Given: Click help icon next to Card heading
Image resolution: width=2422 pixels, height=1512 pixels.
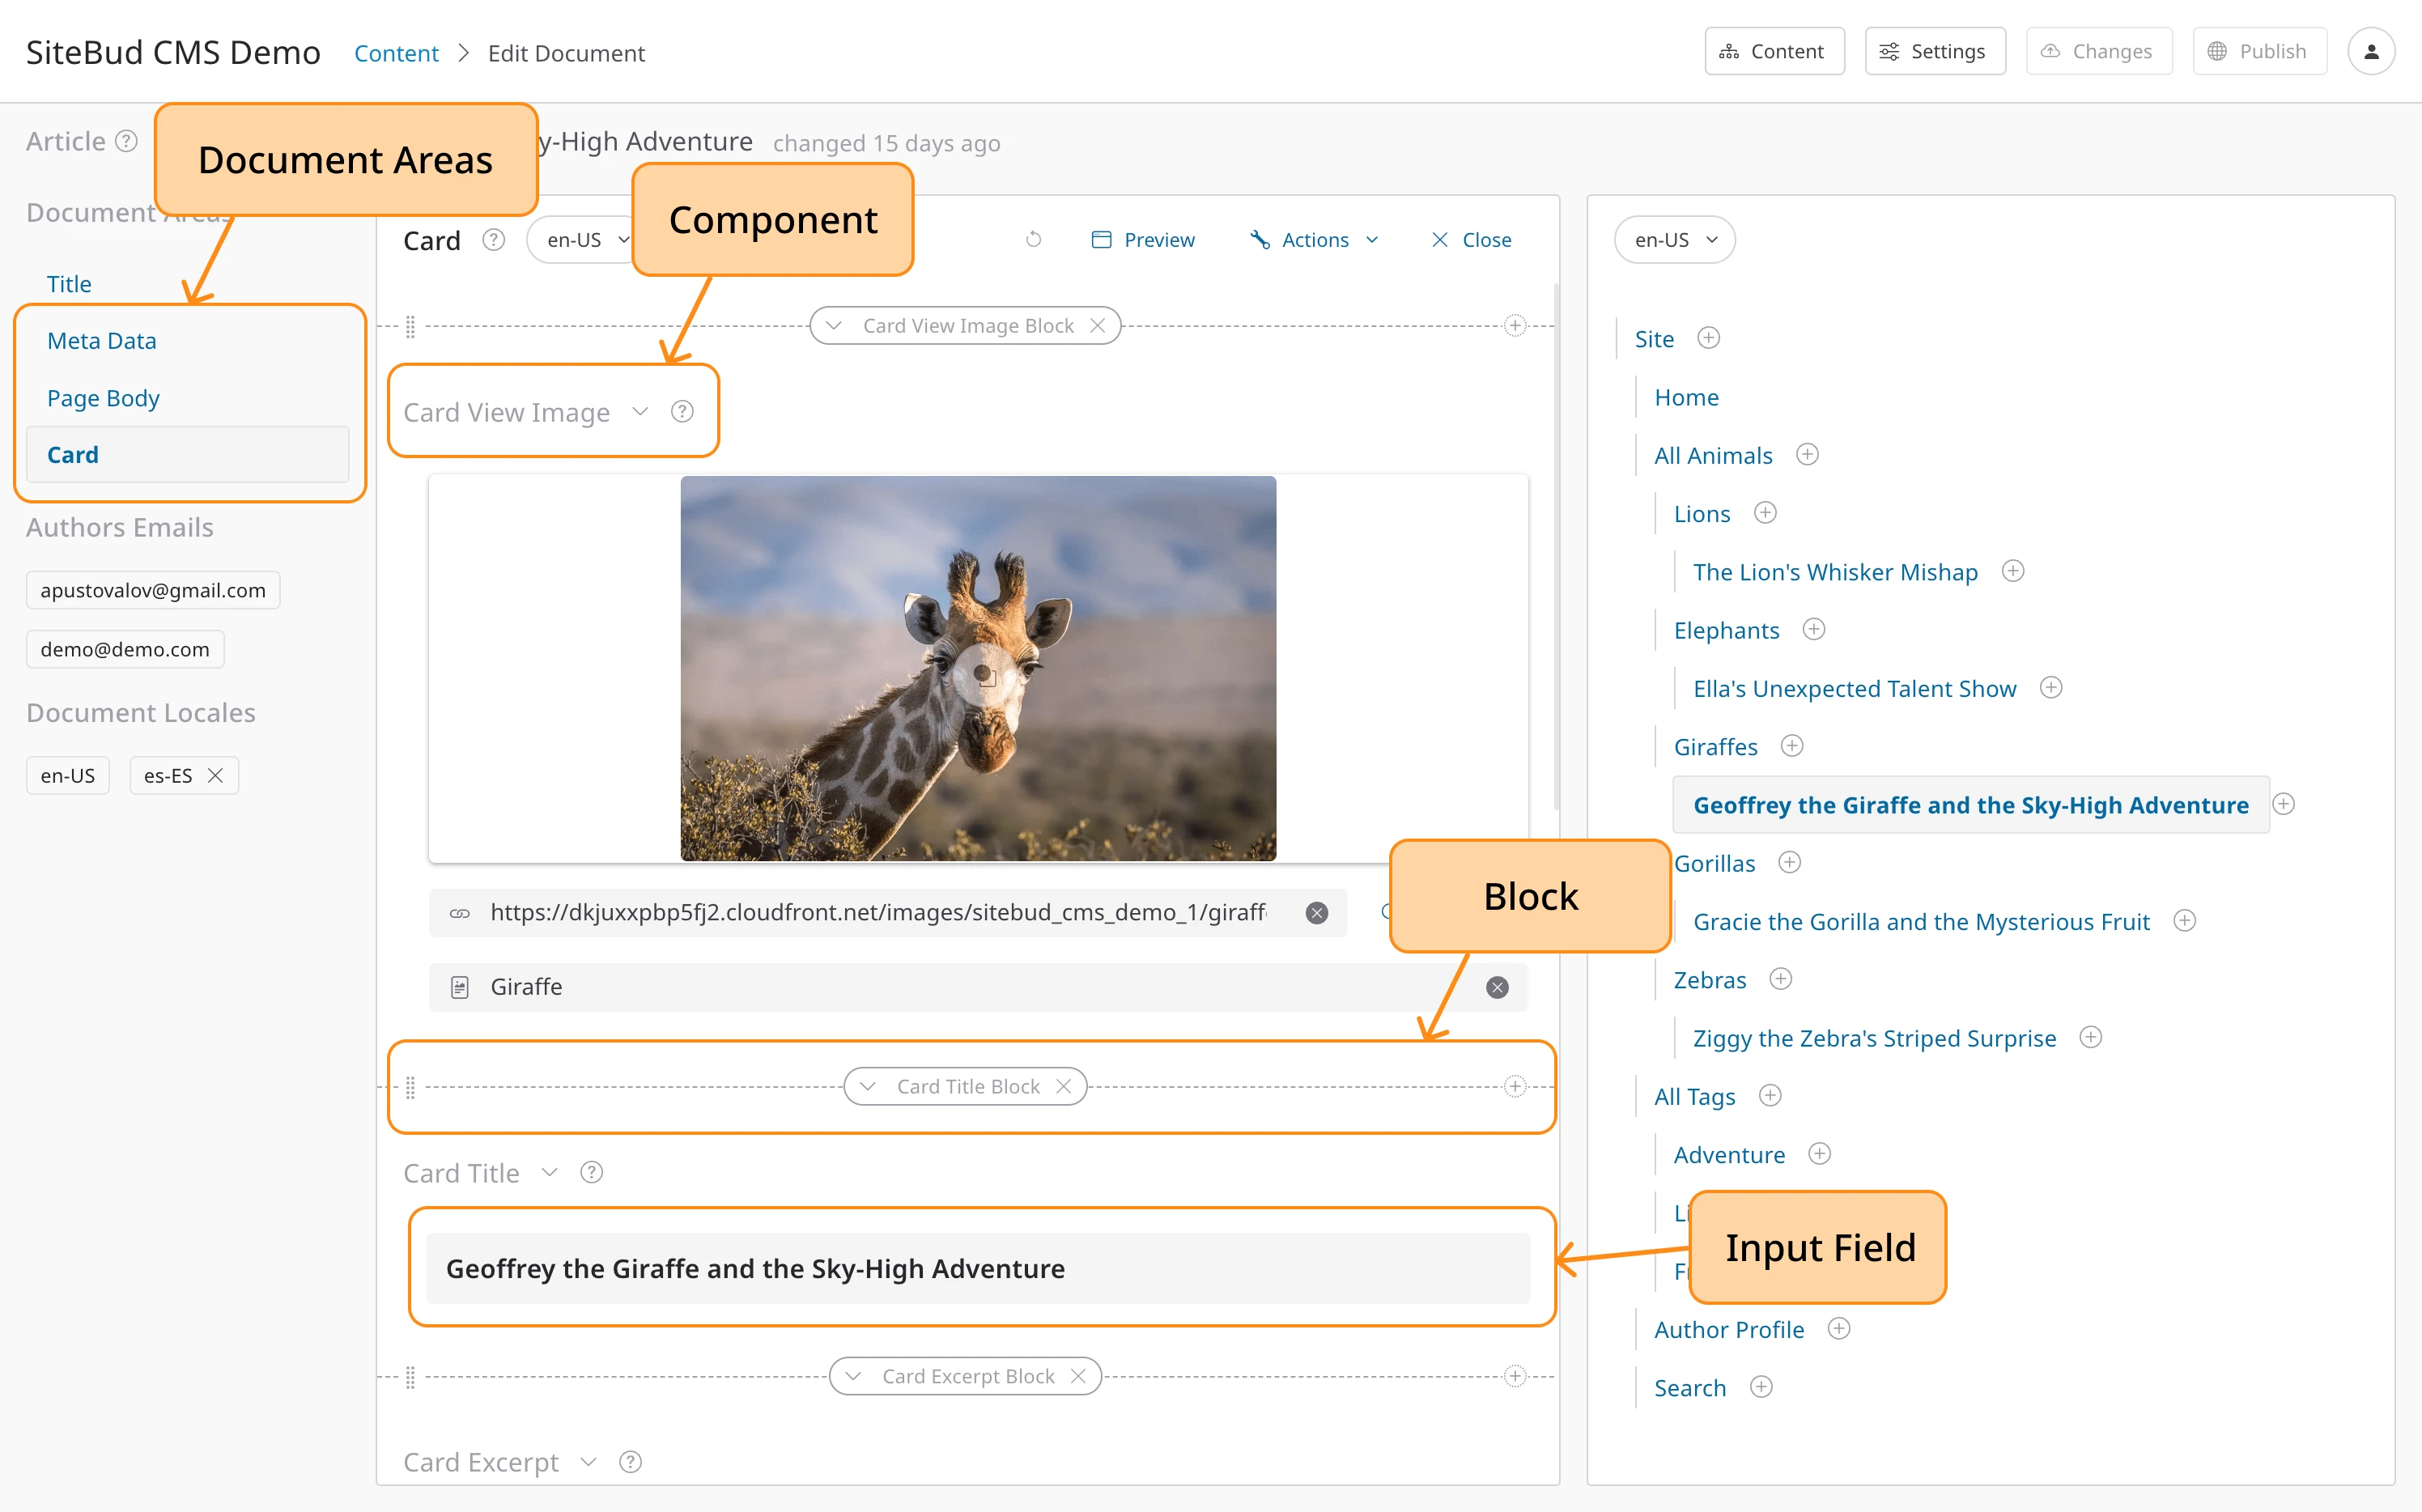Looking at the screenshot, I should pyautogui.click(x=493, y=240).
